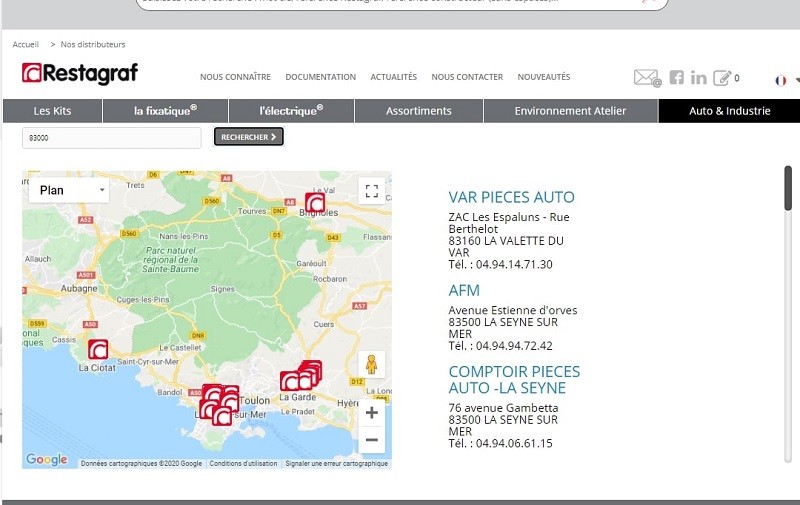
Task: Click the Nos distributeurs breadcrumb
Action: tap(93, 44)
